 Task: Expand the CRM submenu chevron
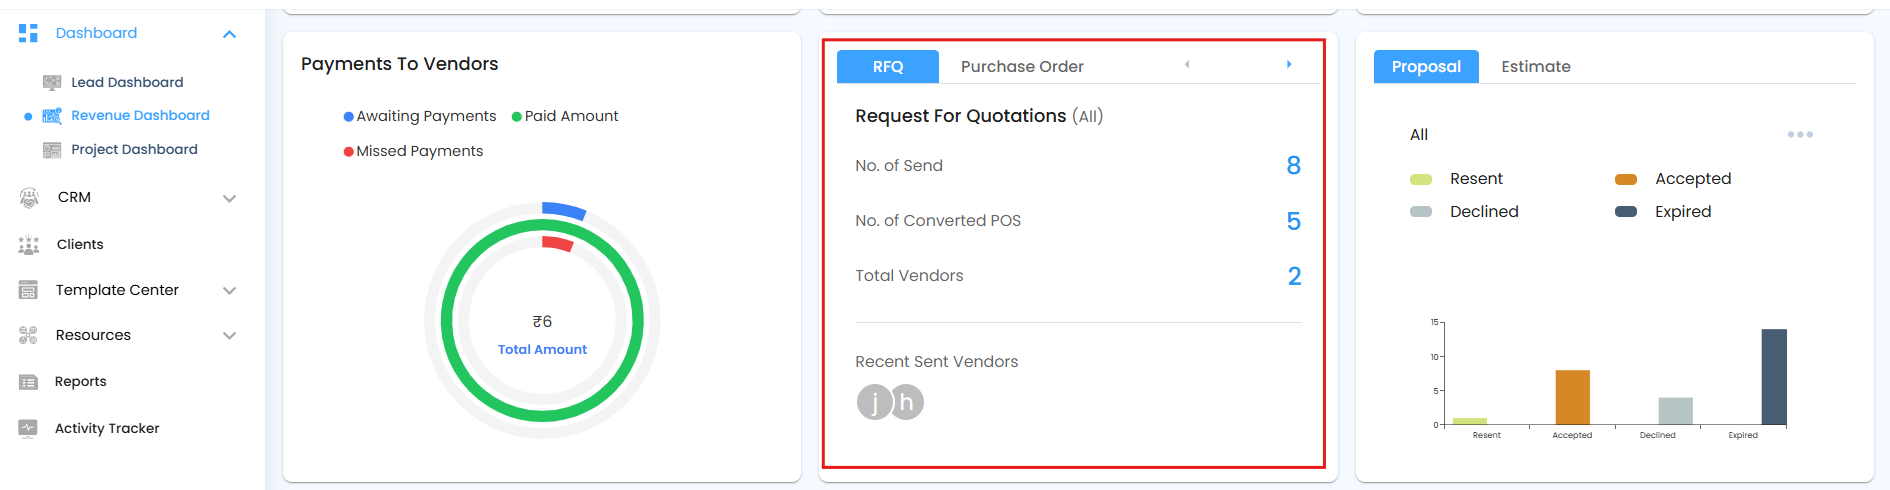click(229, 198)
